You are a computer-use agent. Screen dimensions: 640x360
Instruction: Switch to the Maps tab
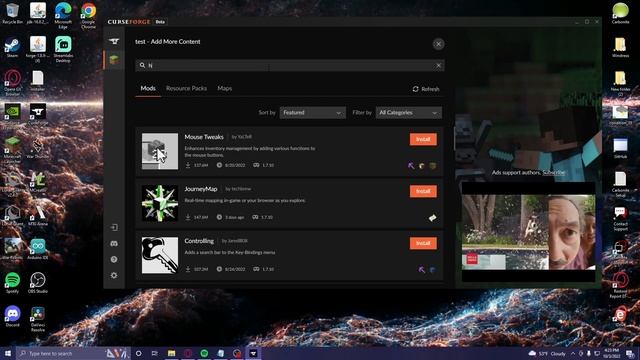pos(224,88)
